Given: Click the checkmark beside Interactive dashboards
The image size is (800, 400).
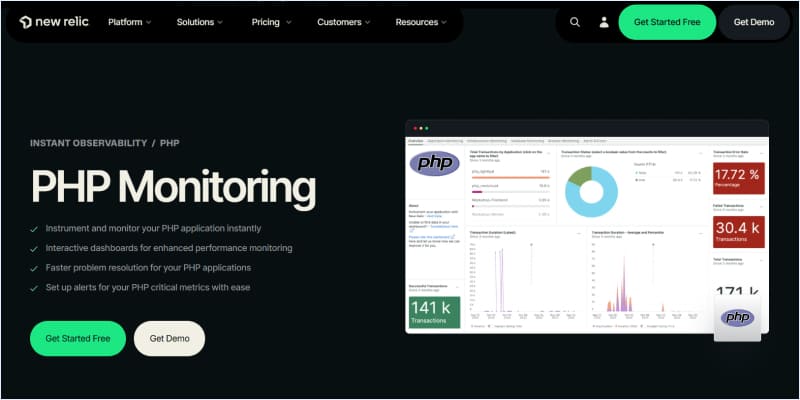Looking at the screenshot, I should [x=34, y=249].
